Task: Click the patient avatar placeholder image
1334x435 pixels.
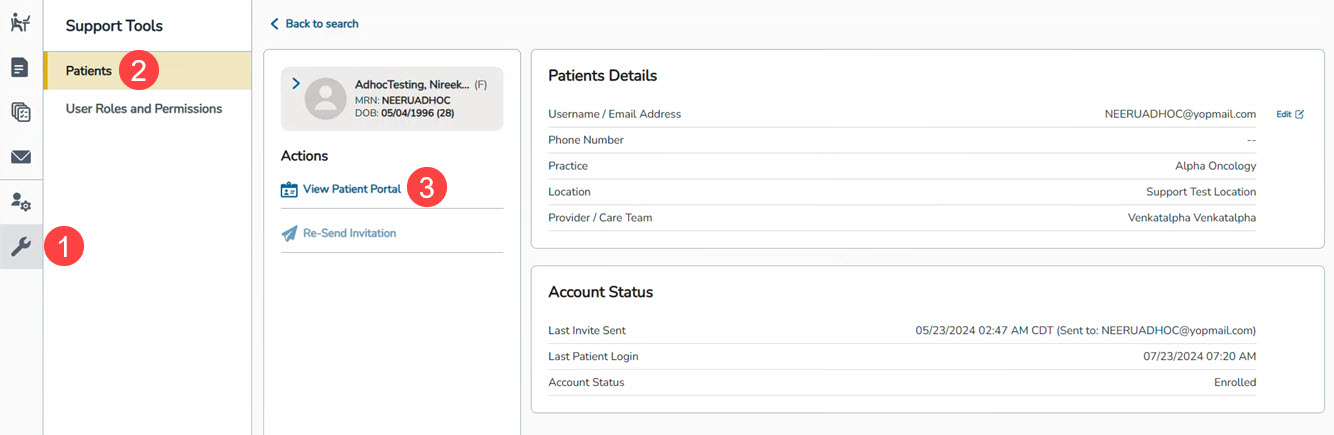Action: pyautogui.click(x=325, y=99)
